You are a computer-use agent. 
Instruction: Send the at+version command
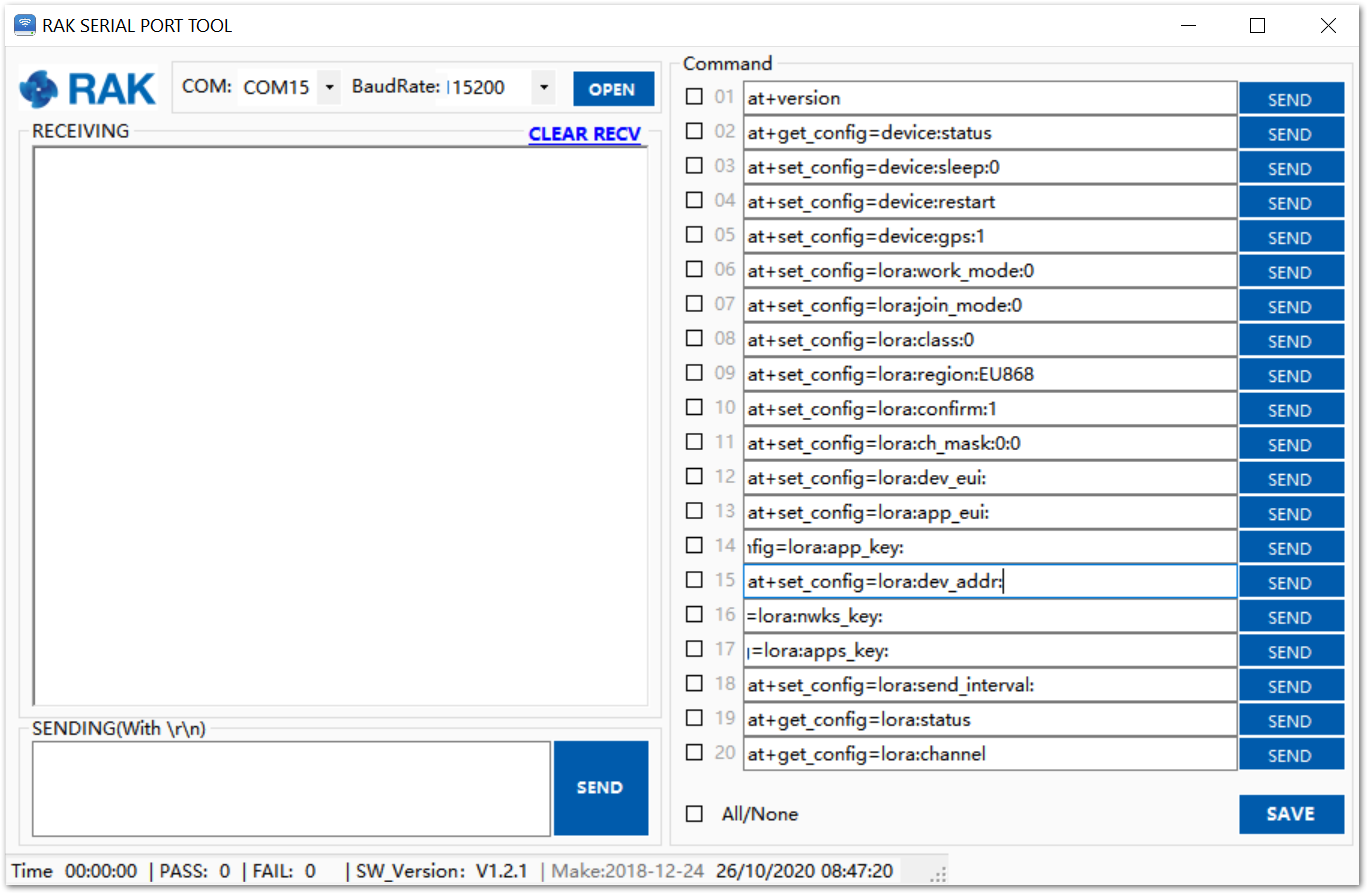[1290, 99]
